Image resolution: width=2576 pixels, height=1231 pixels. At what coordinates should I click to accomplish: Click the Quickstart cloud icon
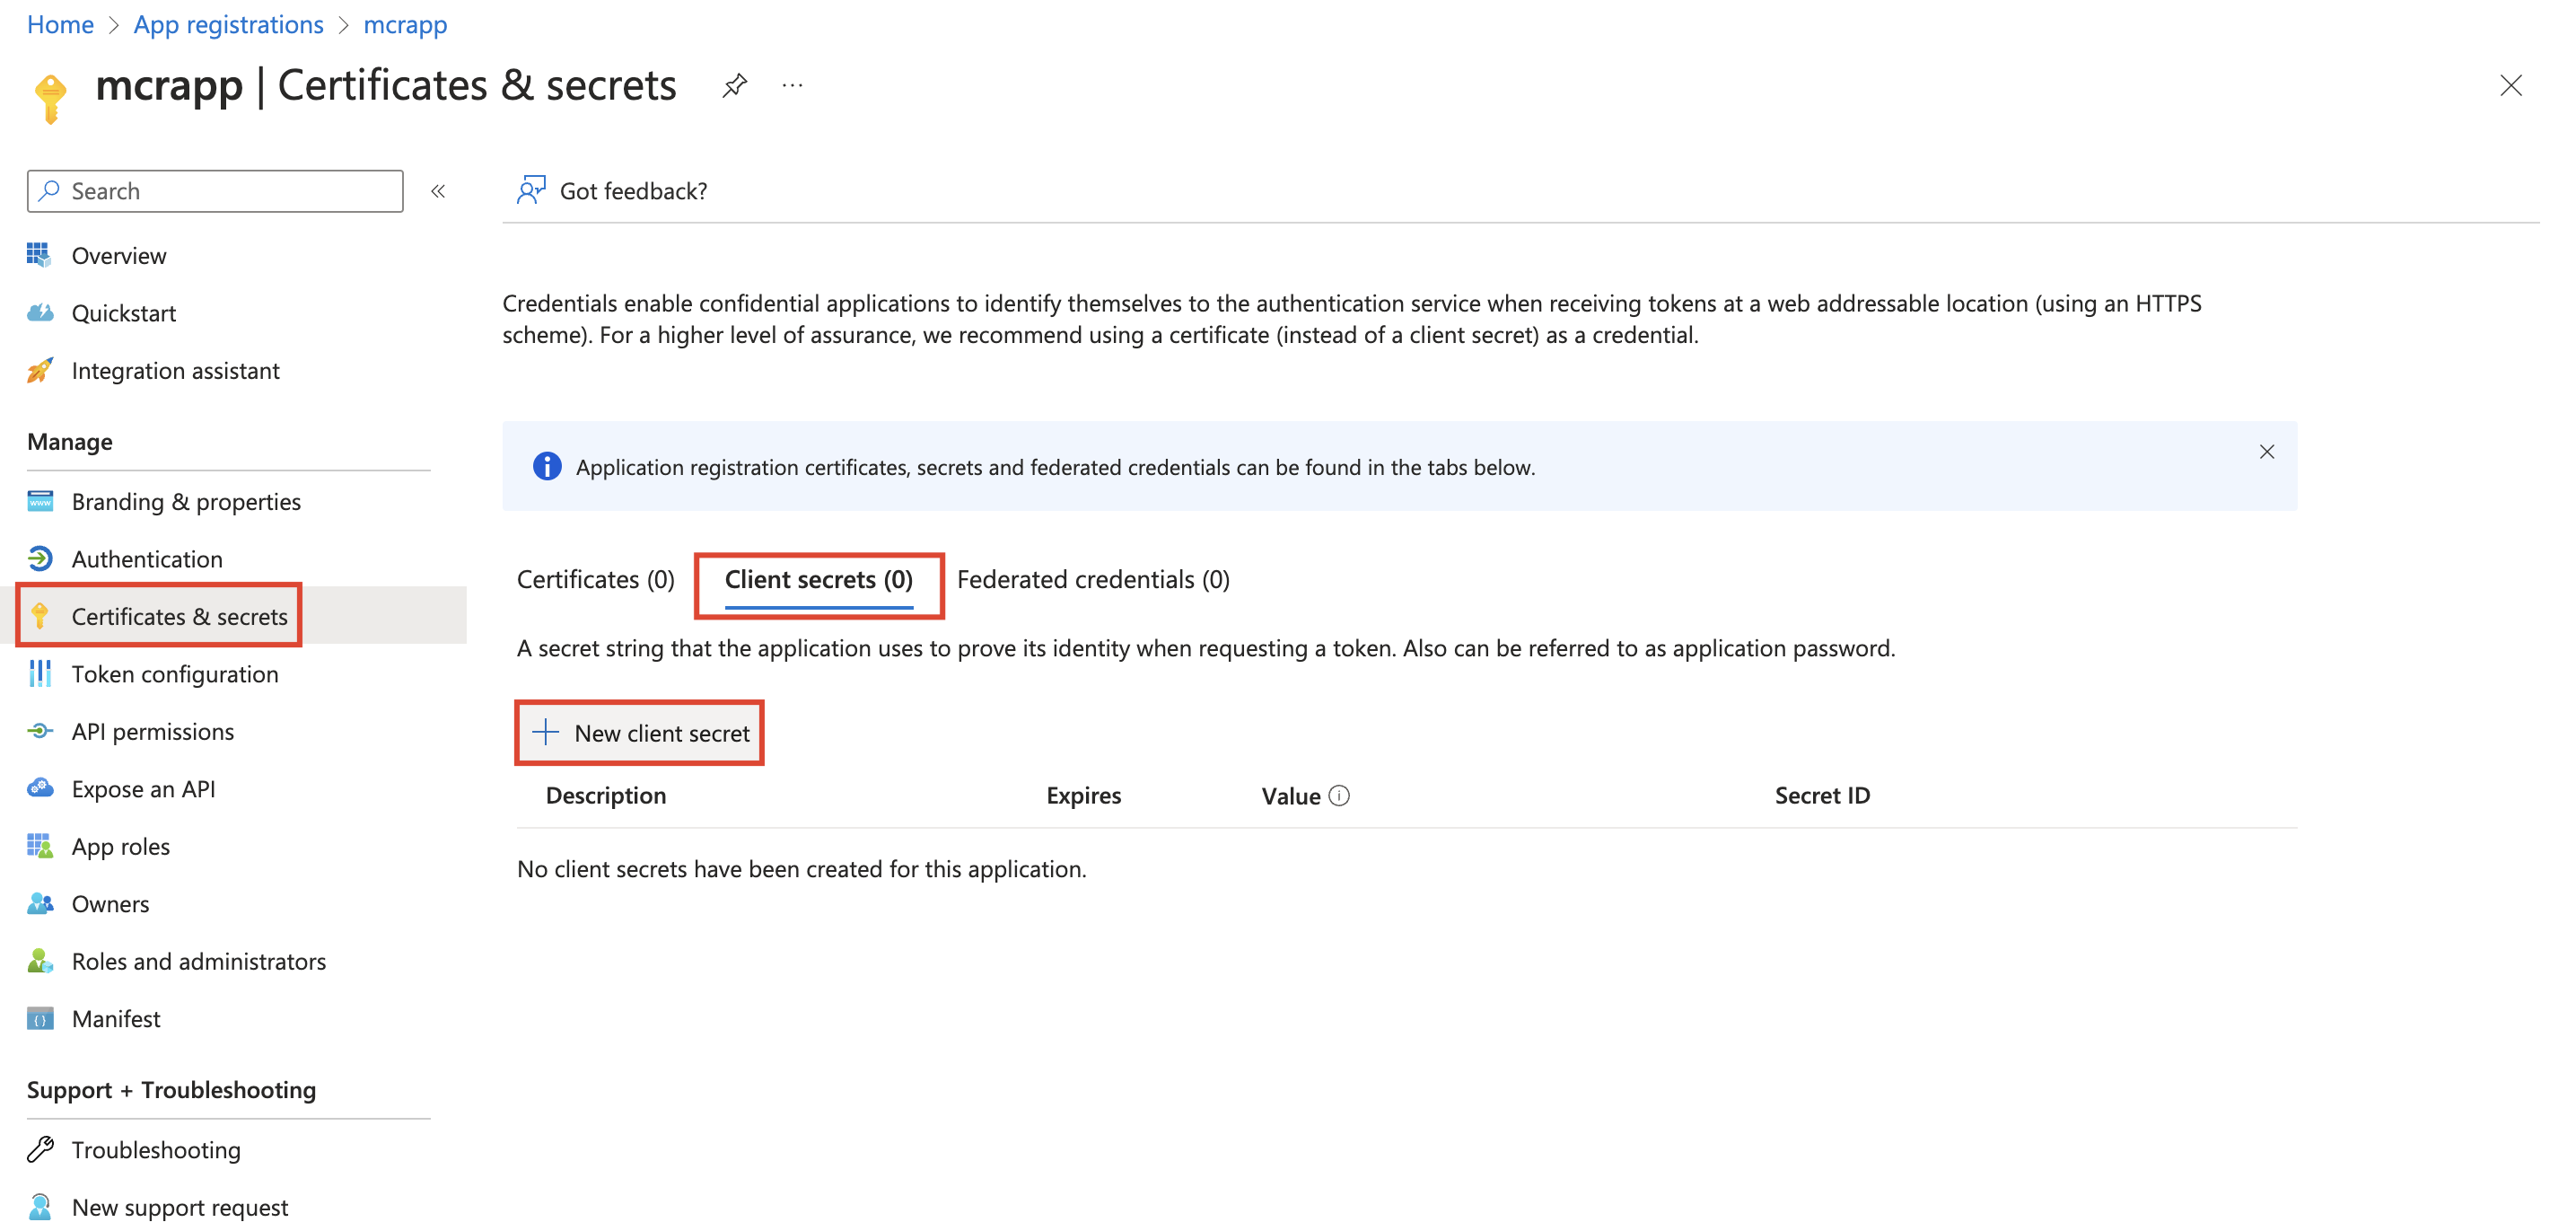(40, 313)
